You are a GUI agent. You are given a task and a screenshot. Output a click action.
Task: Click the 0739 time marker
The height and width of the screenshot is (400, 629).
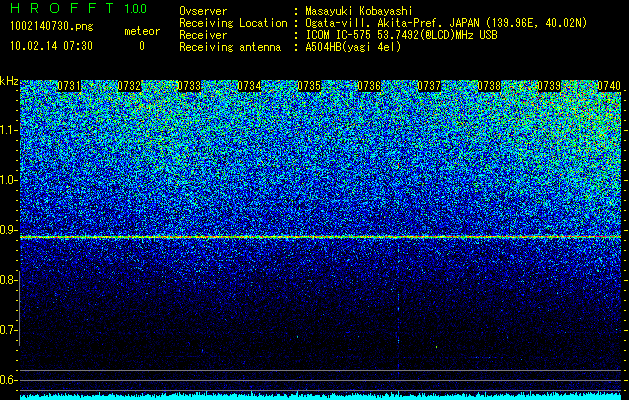549,86
